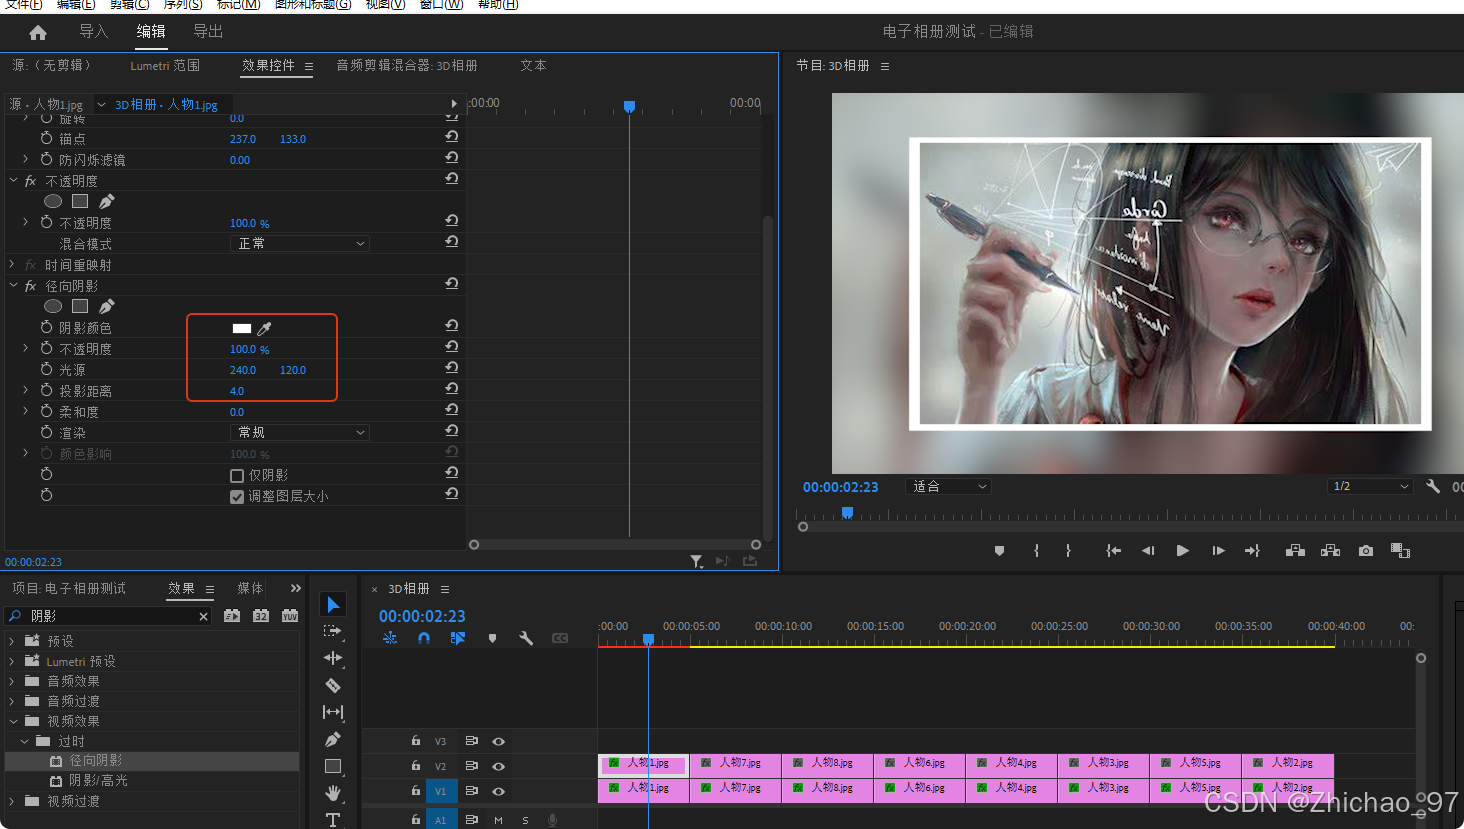Open program monitor settings wrench
Screen dimensions: 1464x829
coord(1433,486)
